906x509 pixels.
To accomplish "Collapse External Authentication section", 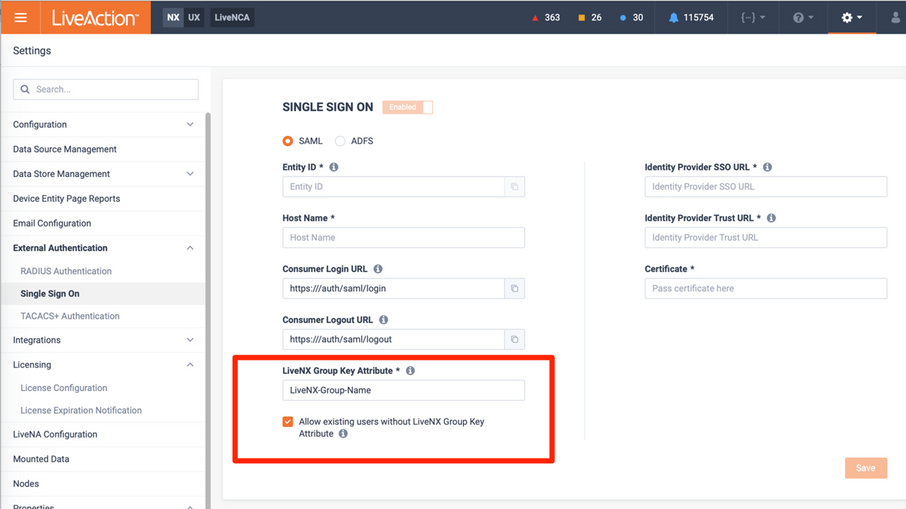I will [190, 248].
